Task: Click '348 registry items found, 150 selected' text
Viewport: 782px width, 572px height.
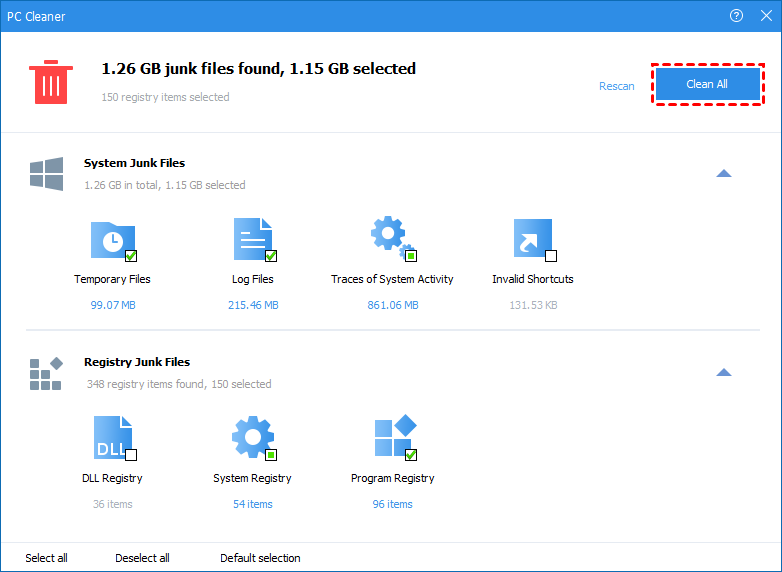Action: 179,384
